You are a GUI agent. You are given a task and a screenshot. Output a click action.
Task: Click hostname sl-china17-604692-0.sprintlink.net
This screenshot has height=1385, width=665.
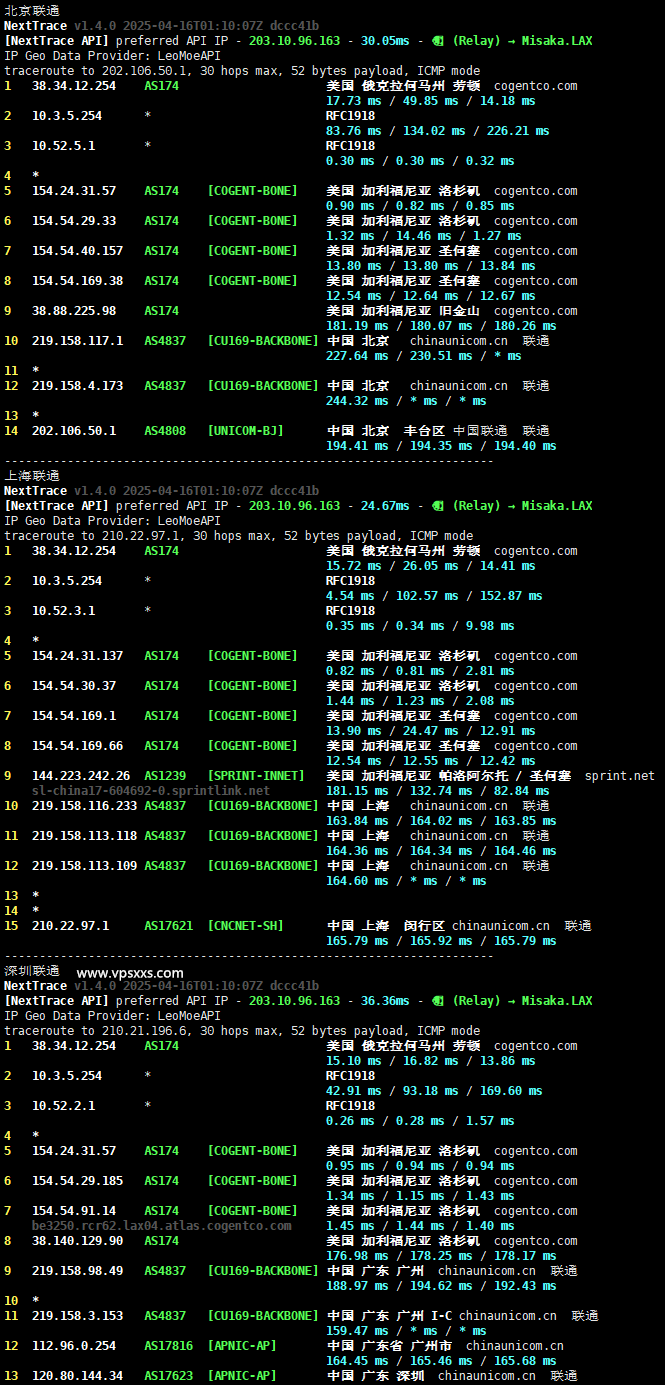pyautogui.click(x=151, y=791)
